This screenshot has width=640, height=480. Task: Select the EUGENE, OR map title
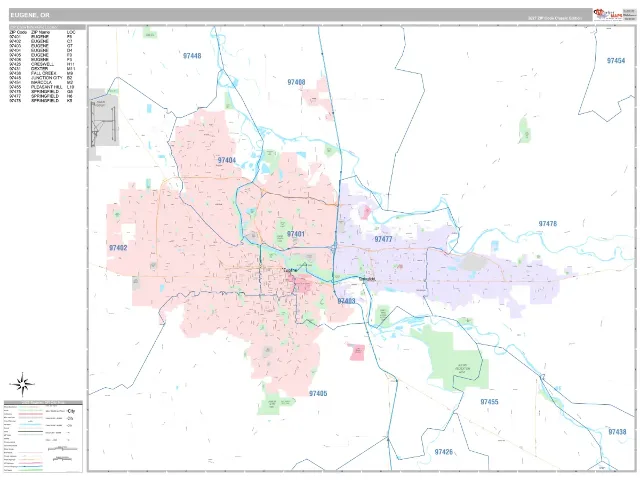pos(30,15)
